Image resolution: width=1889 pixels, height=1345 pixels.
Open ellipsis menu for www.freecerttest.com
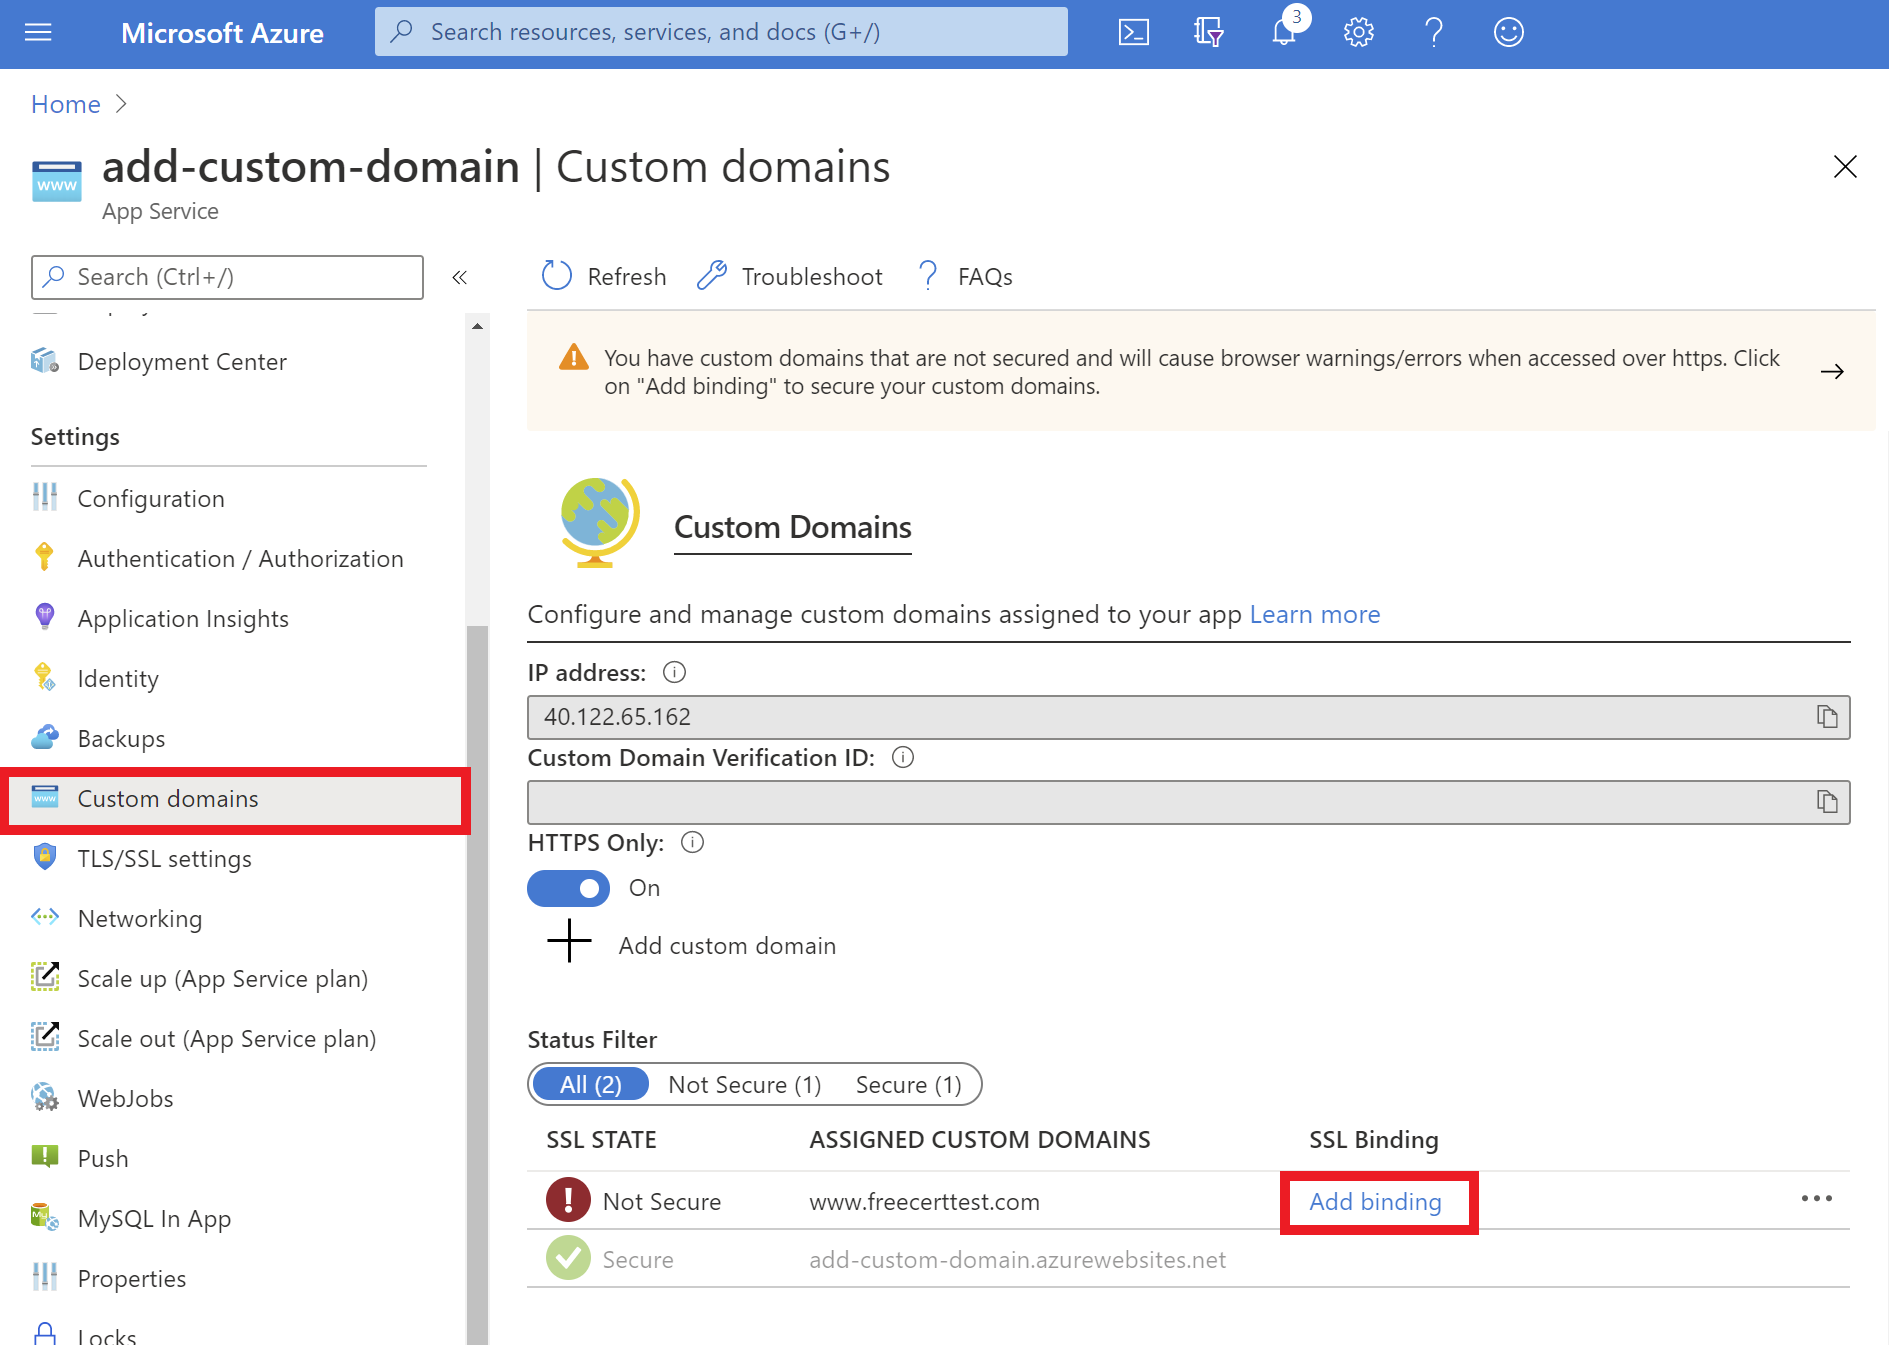(x=1818, y=1199)
